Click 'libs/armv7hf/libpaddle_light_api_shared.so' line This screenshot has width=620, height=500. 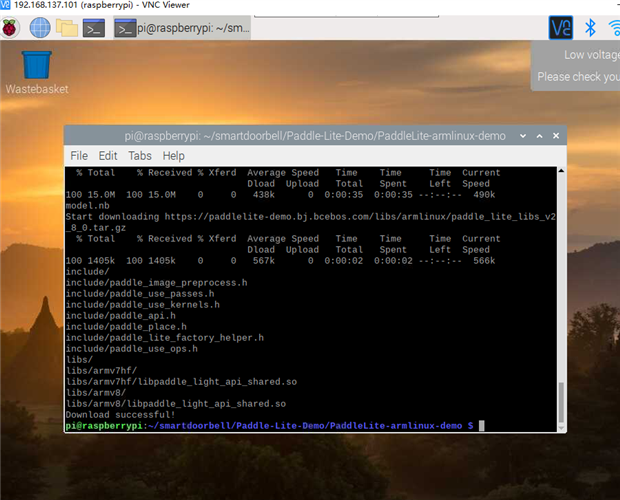point(181,382)
